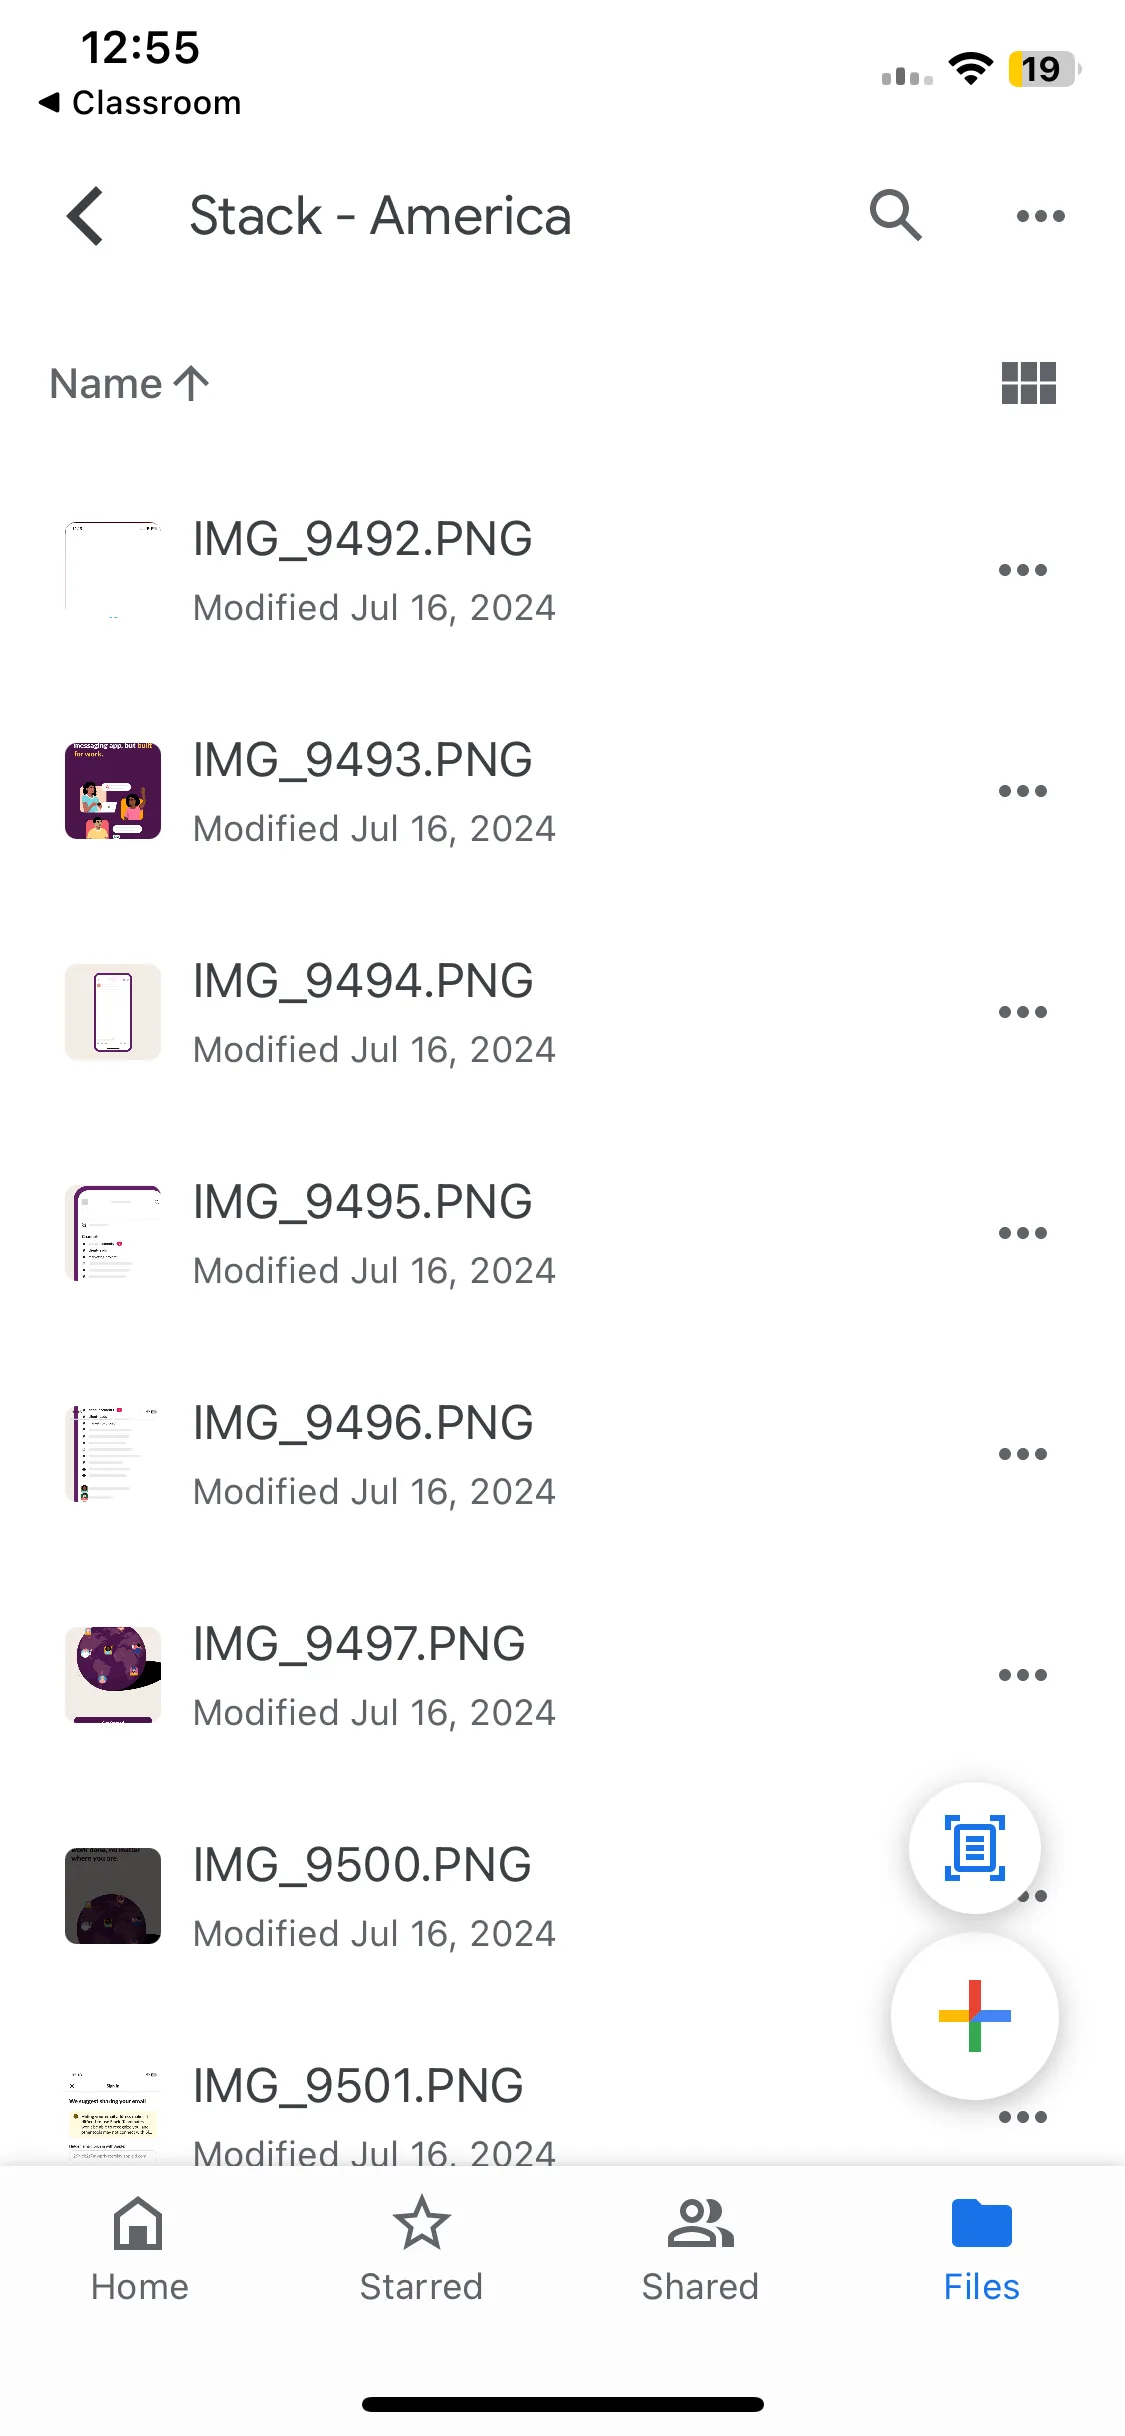
Task: Return to Classroom app
Action: 140,103
